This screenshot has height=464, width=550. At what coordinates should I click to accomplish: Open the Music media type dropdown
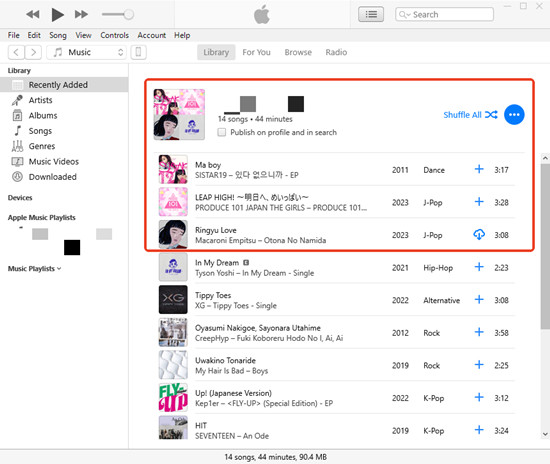click(x=86, y=53)
